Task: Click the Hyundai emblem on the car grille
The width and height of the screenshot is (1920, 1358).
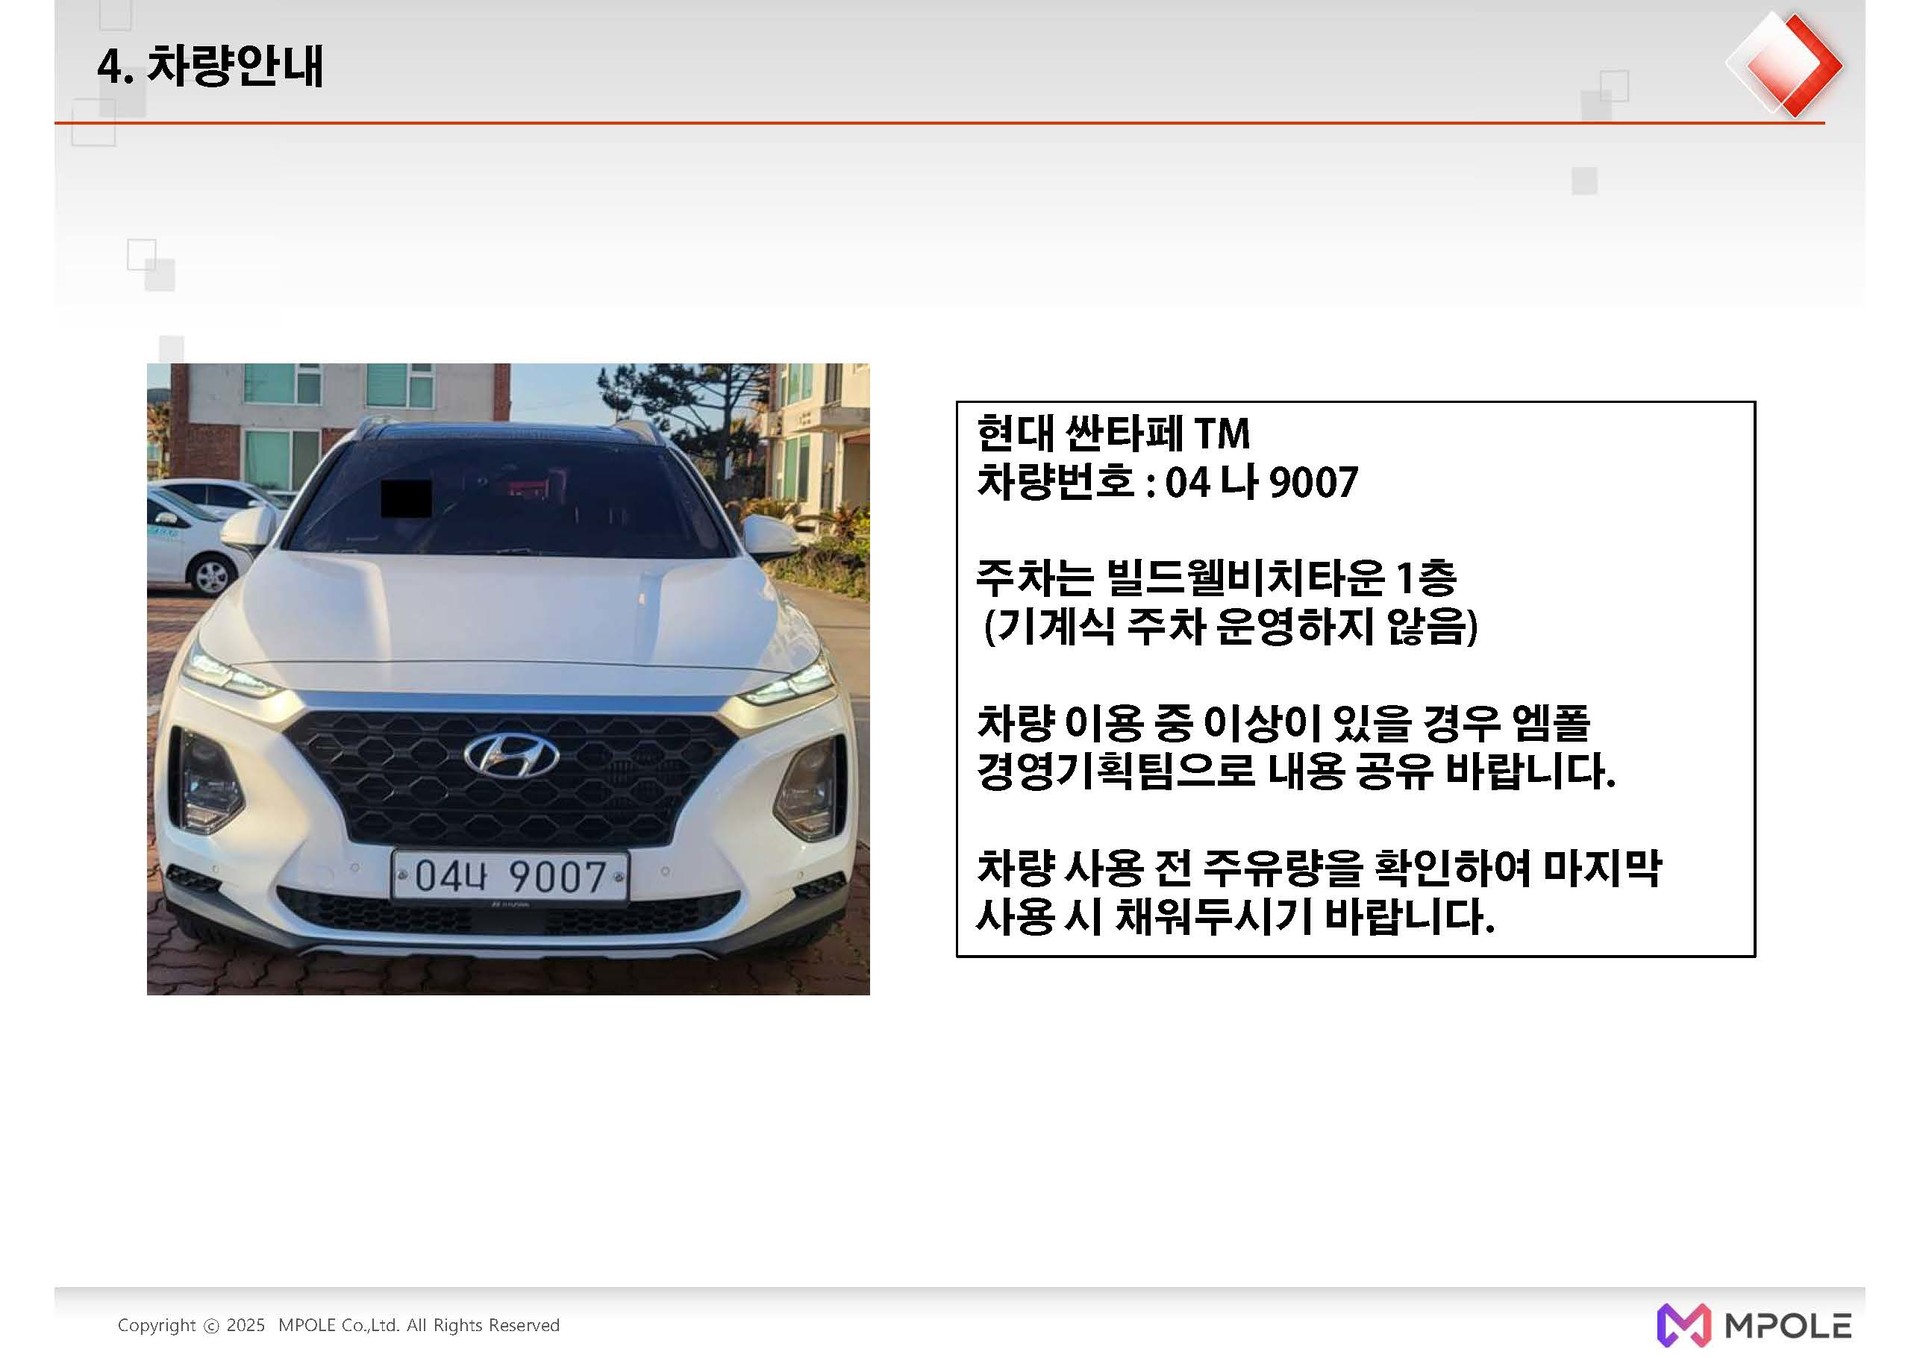Action: tap(511, 755)
